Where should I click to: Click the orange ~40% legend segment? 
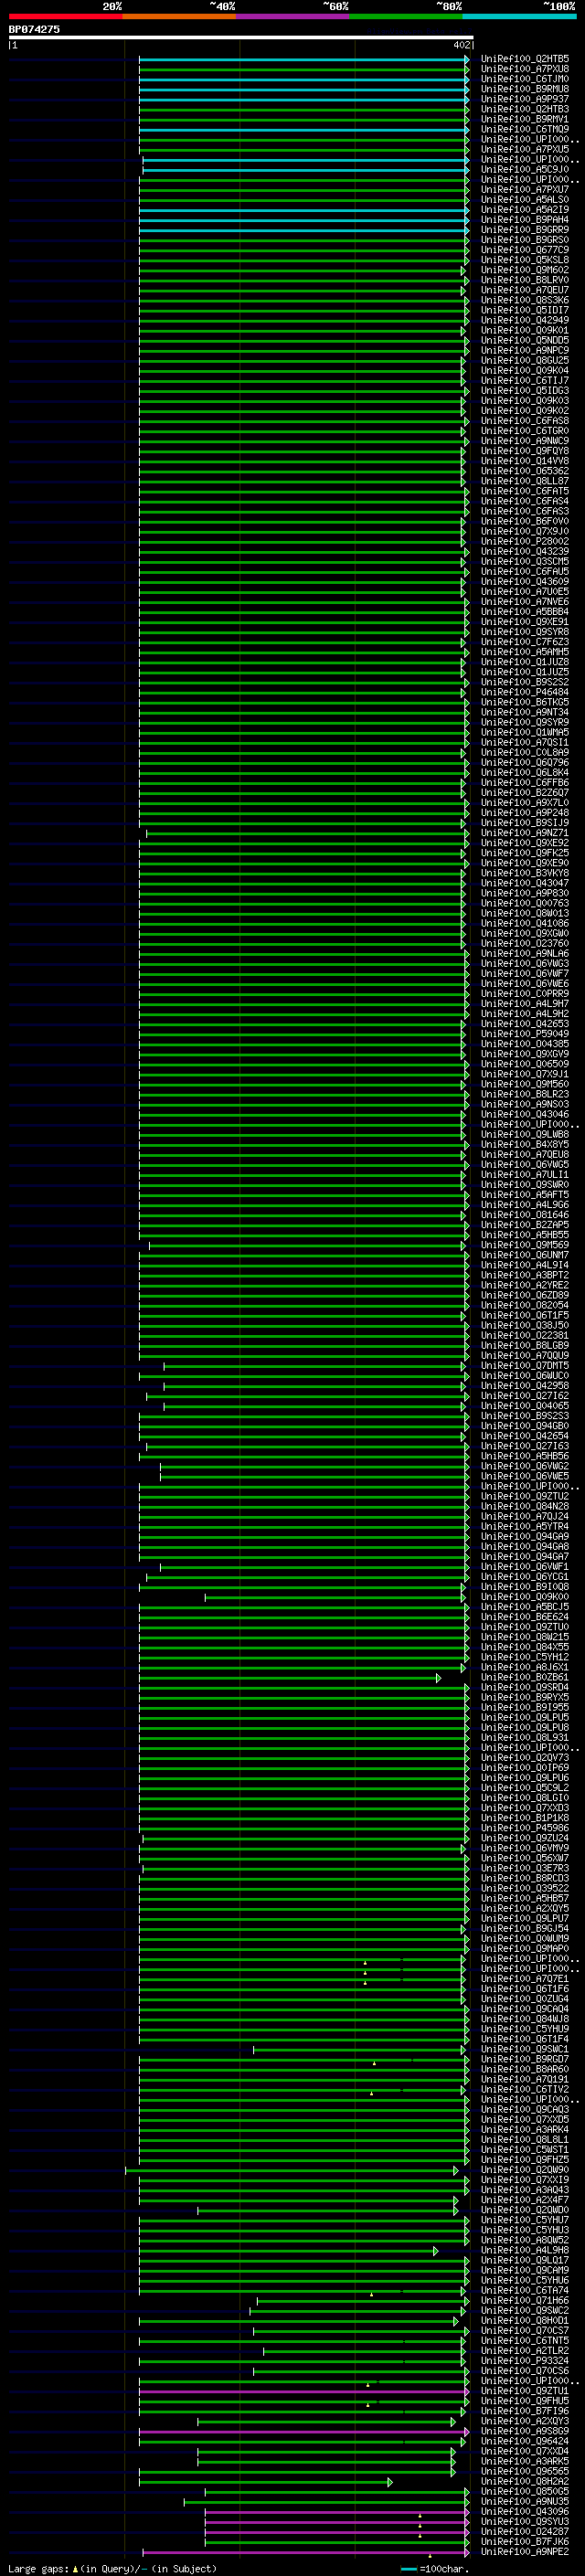click(x=178, y=16)
